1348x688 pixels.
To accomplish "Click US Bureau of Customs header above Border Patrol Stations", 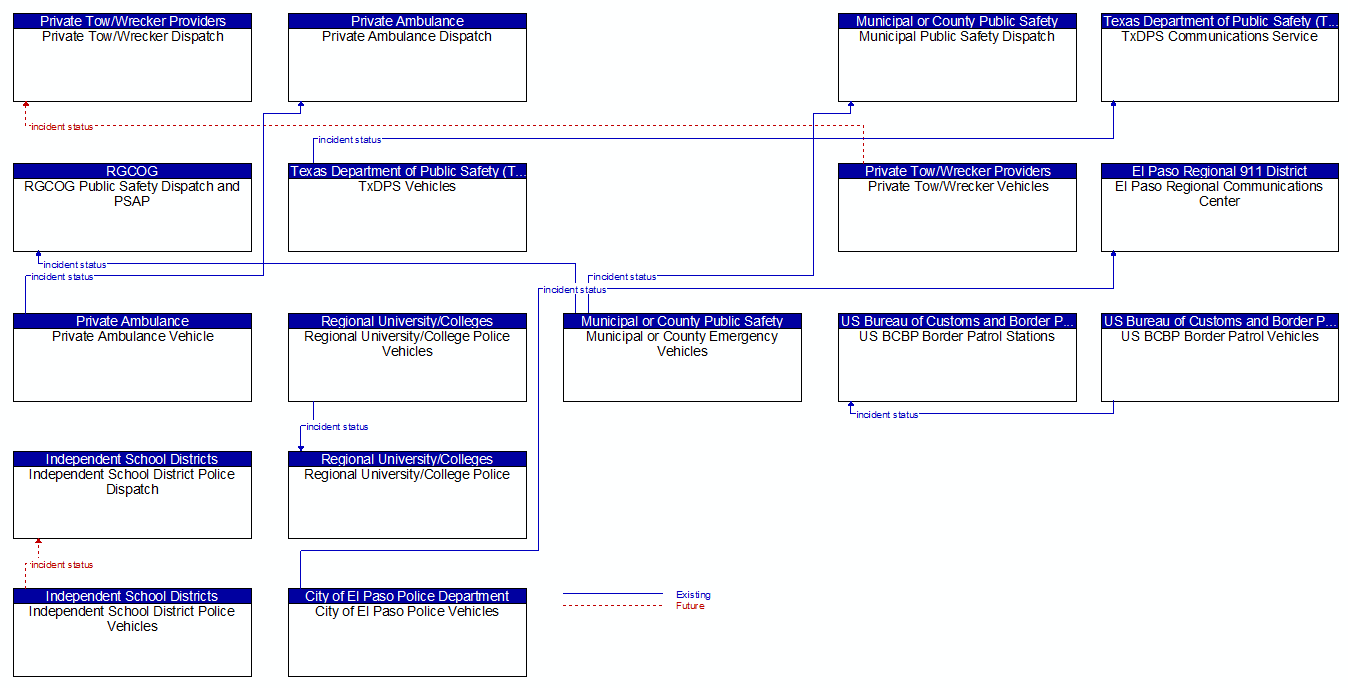I will click(957, 321).
